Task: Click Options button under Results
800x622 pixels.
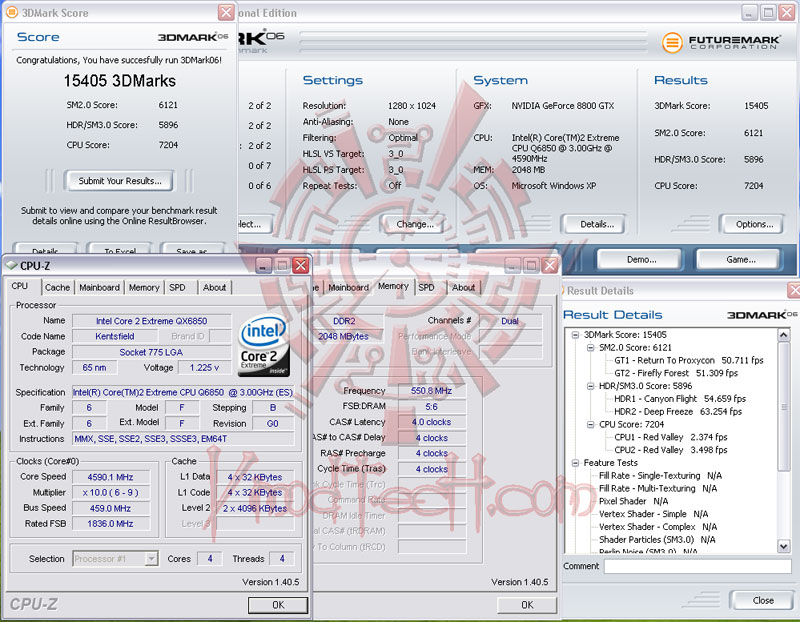Action: point(752,225)
